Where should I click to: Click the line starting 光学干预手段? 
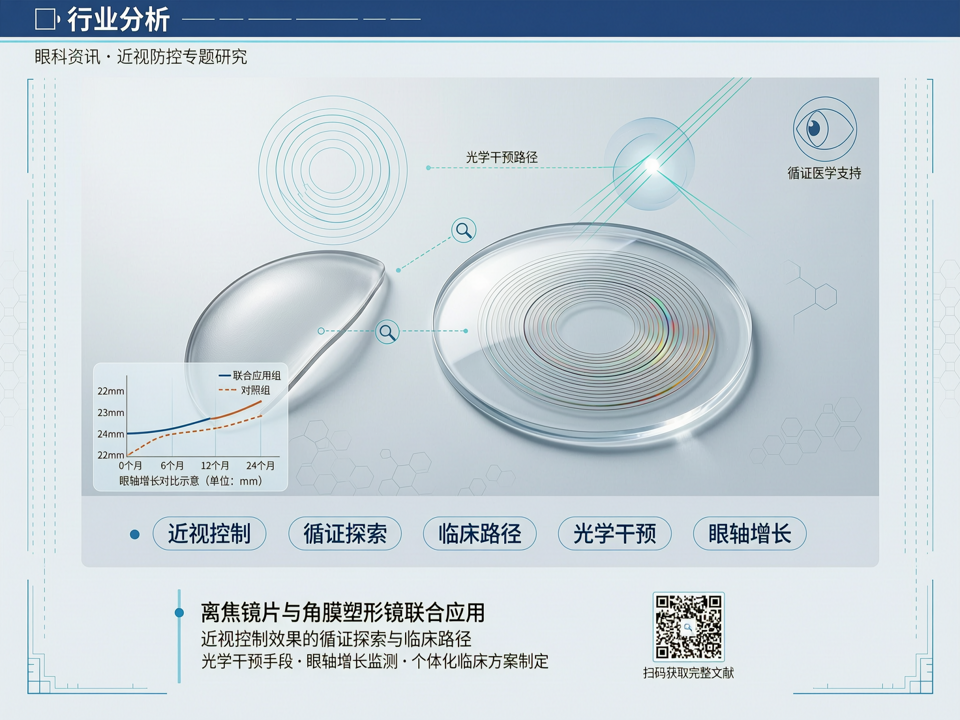pyautogui.click(x=375, y=662)
